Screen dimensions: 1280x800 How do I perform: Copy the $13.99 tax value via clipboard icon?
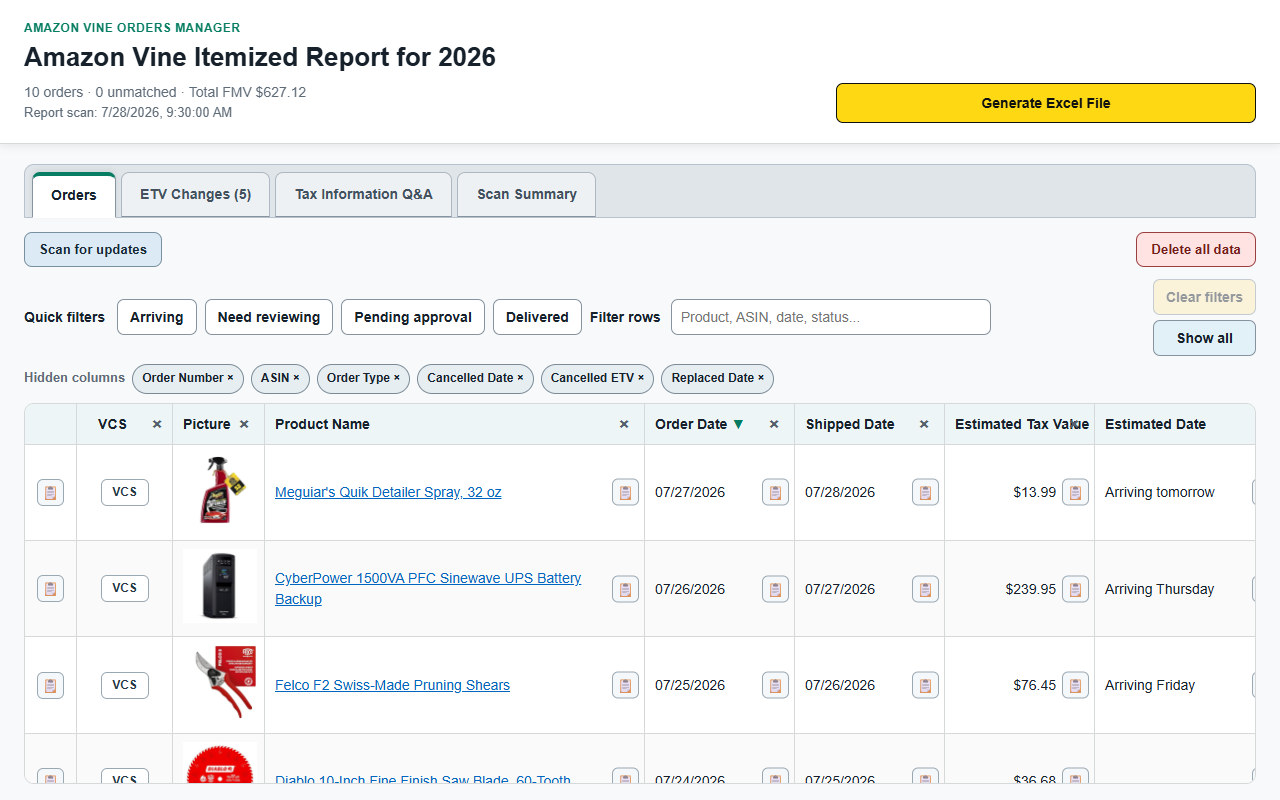point(1075,492)
